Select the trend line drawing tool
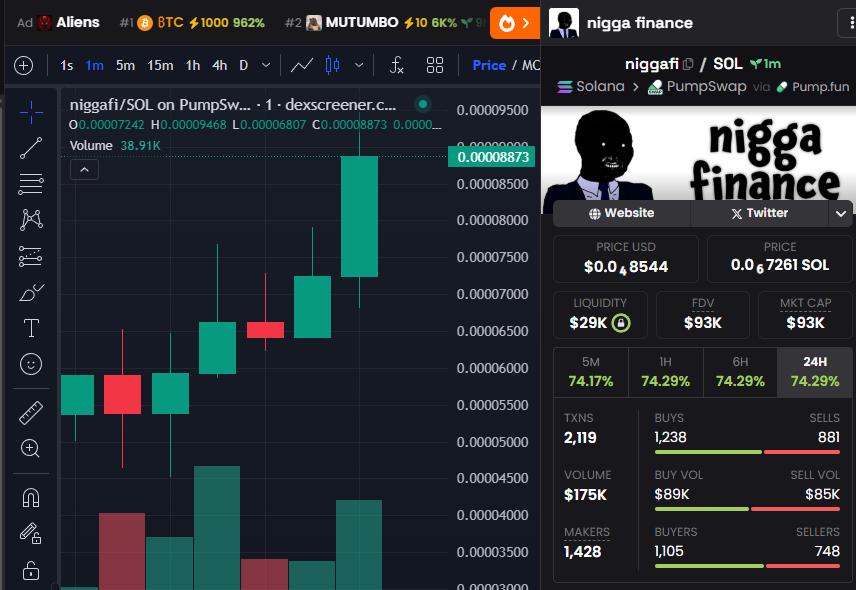 pos(31,148)
